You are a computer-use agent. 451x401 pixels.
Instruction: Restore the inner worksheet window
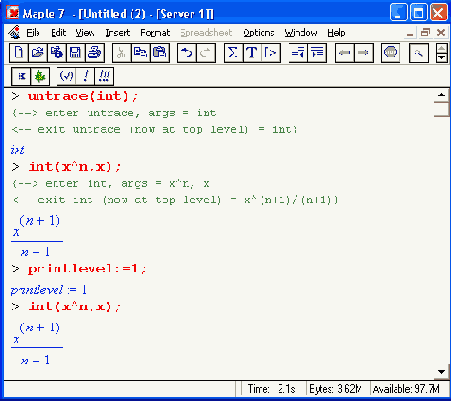pyautogui.click(x=425, y=33)
